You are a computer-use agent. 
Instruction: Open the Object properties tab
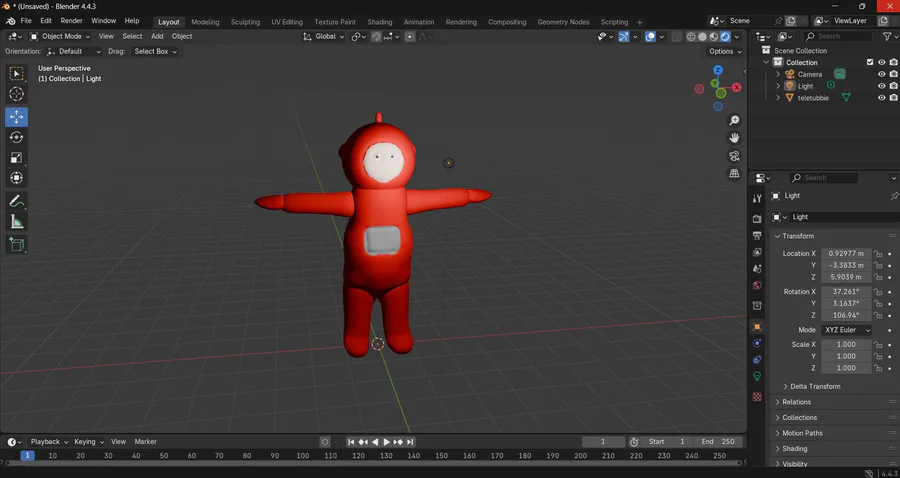tap(757, 327)
